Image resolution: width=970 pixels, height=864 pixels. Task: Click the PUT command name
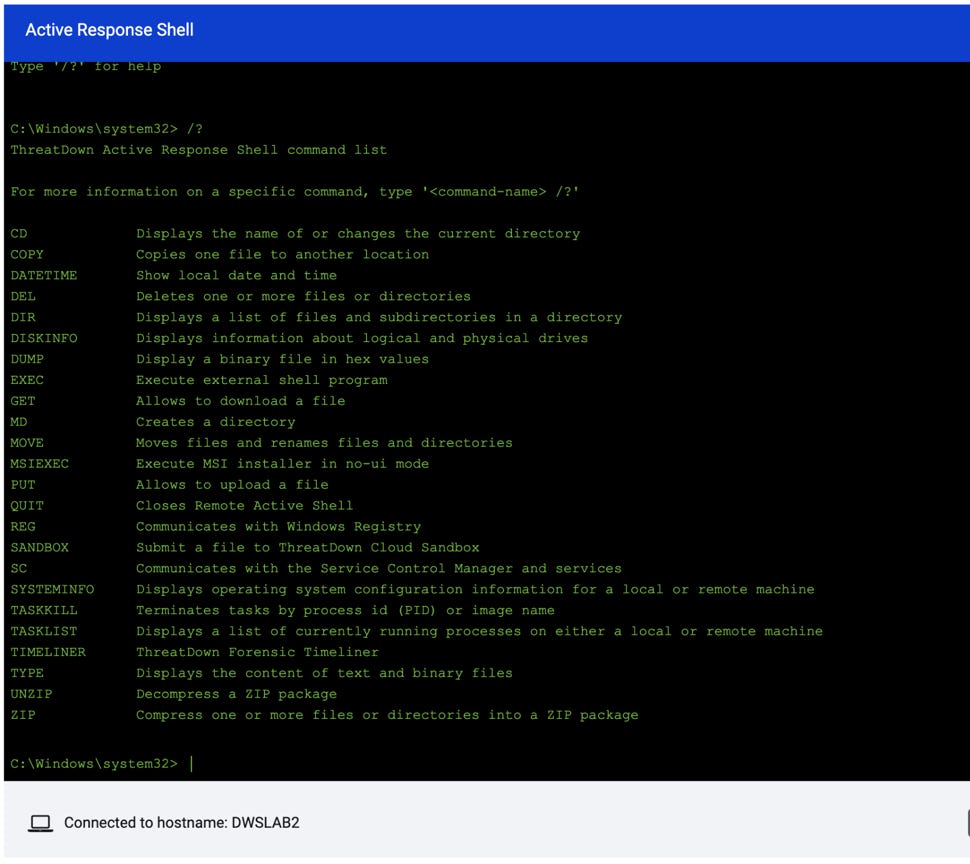pyautogui.click(x=23, y=485)
